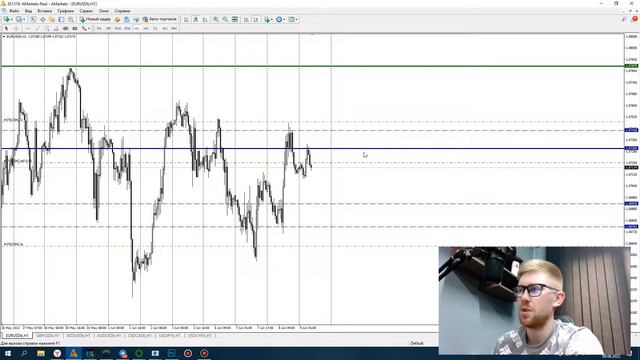640x360 pixels.
Task: Zoom out the chart with magnifier minus
Action: point(225,19)
